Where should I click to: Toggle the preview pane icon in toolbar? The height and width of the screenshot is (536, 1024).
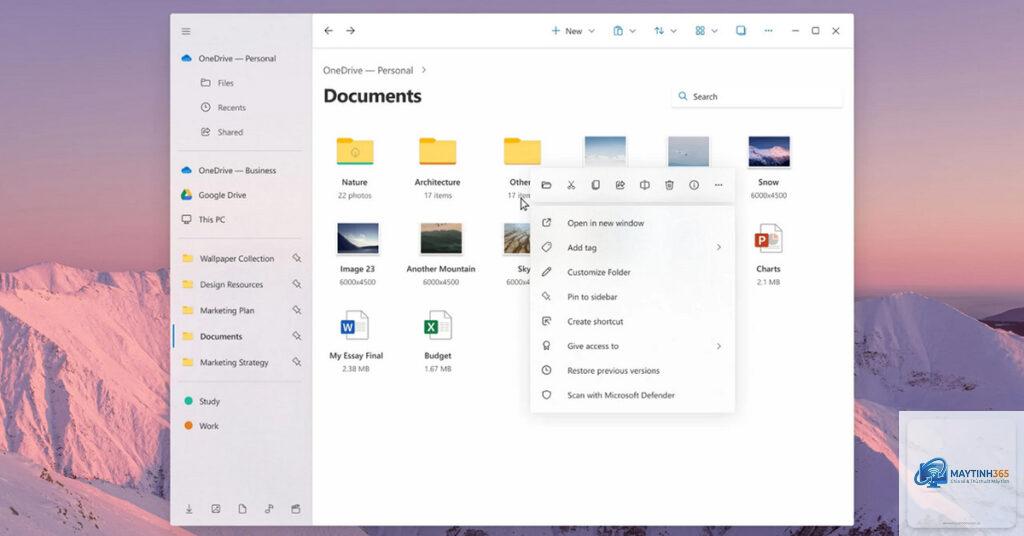tap(741, 31)
